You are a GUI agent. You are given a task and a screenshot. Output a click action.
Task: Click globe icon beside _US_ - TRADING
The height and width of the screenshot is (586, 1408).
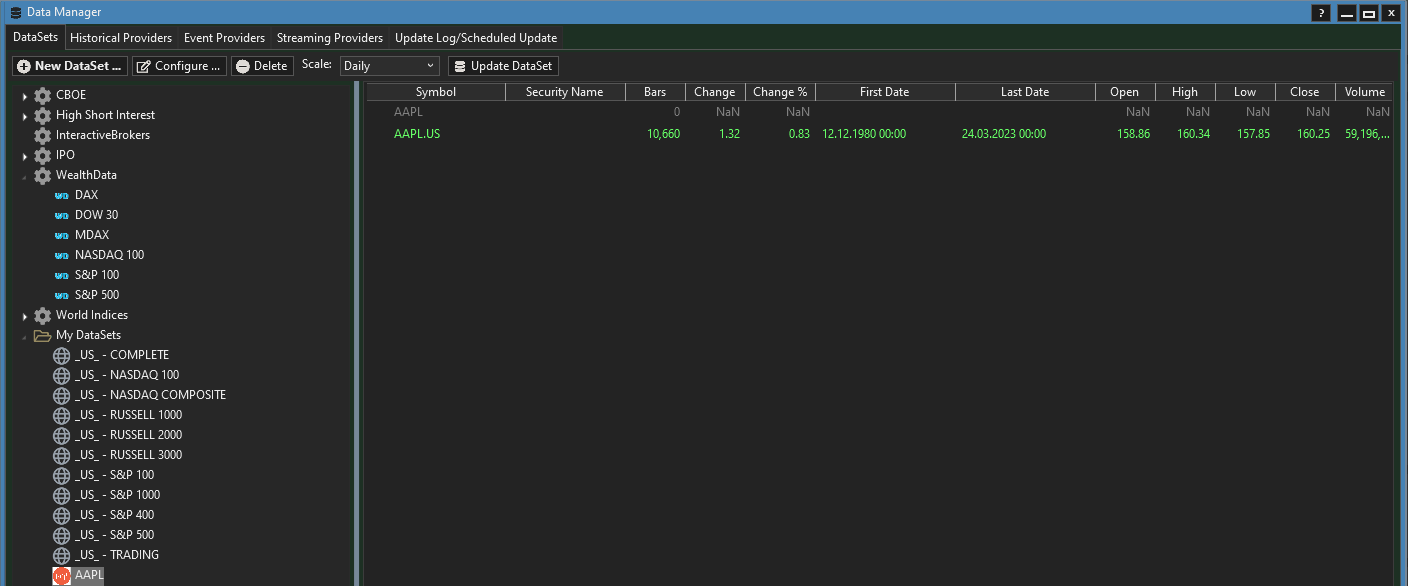click(61, 555)
